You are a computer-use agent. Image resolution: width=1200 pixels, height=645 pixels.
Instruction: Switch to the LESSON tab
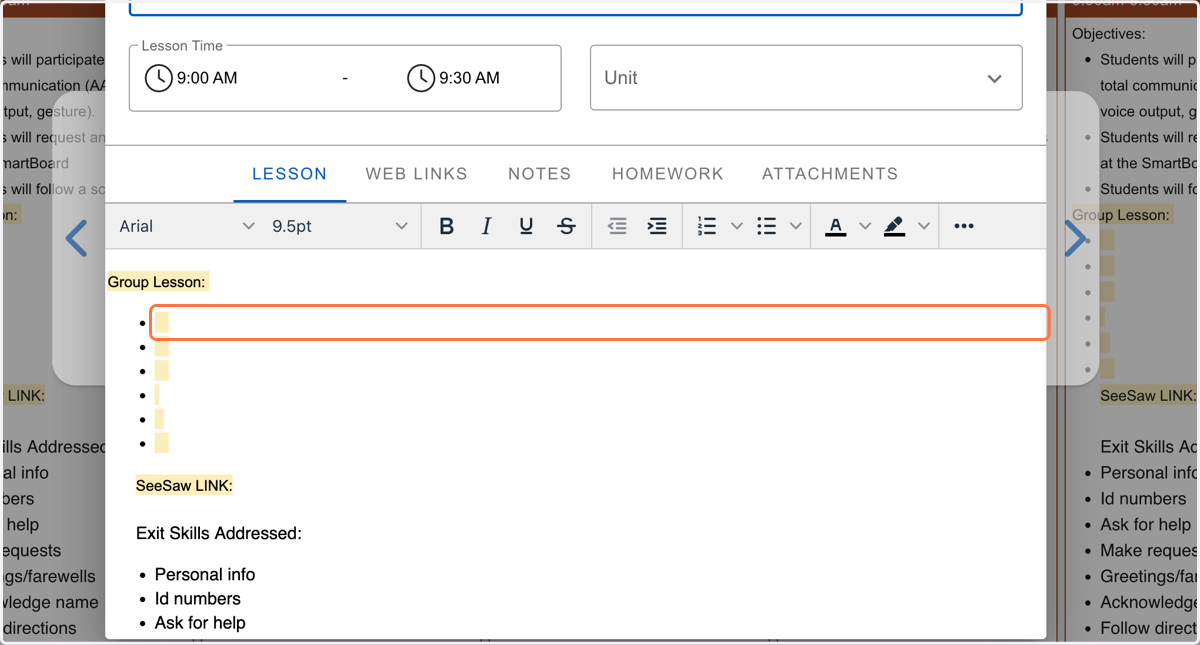pos(289,174)
